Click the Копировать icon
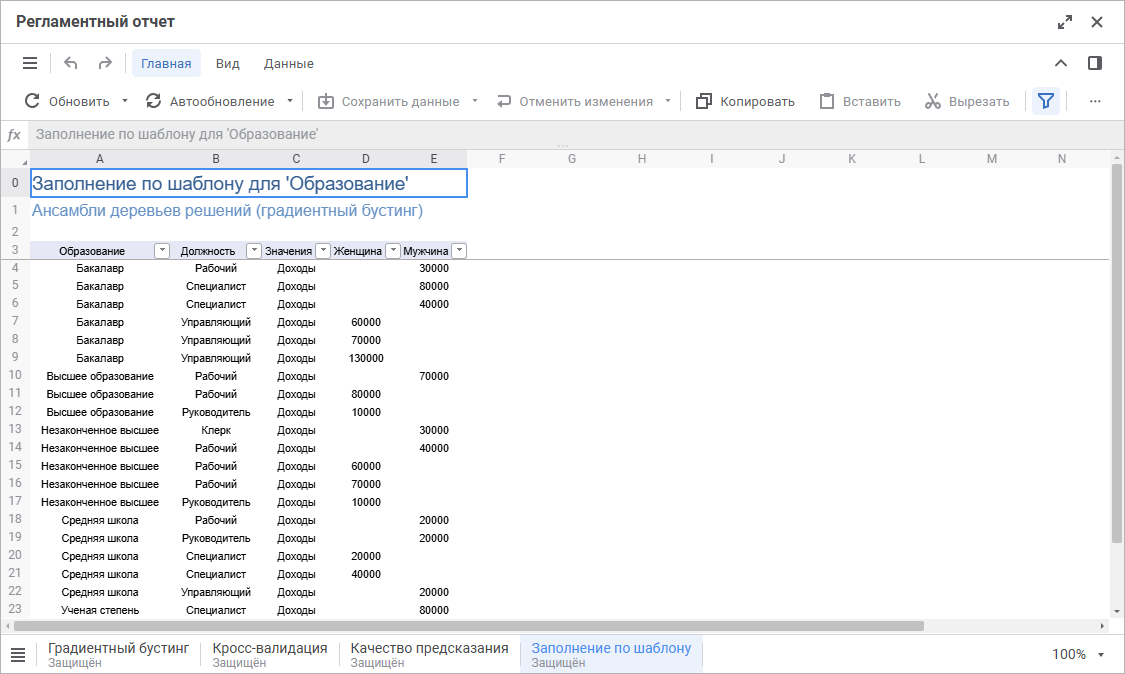This screenshot has width=1125, height=674. [704, 101]
